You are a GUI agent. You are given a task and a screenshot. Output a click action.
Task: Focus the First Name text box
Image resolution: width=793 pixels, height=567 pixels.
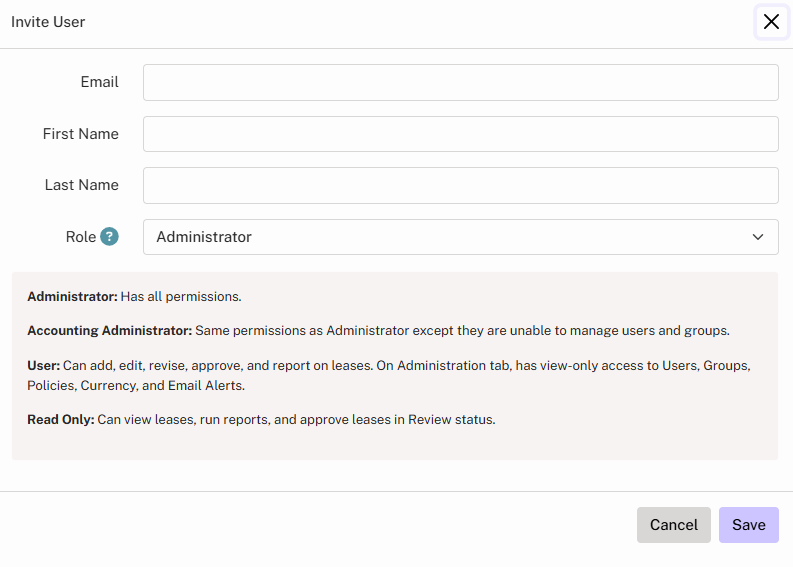(x=460, y=134)
